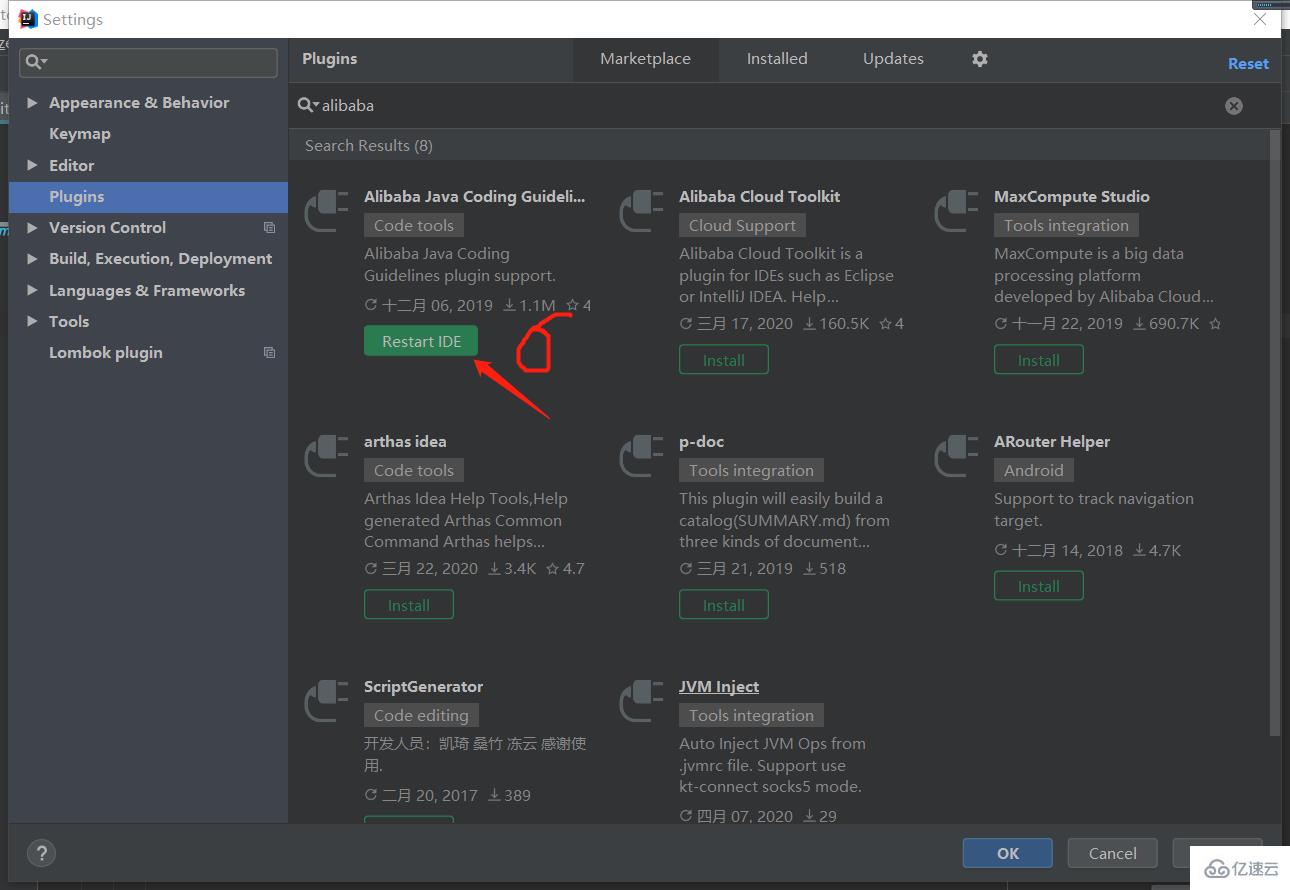The width and height of the screenshot is (1290, 890).
Task: Expand the Editor settings node
Action: pos(32,165)
